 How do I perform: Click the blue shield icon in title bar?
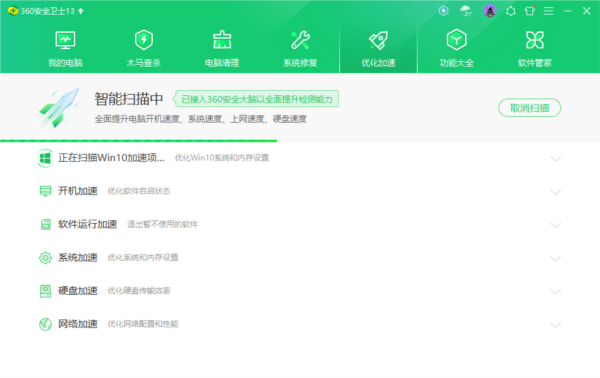[x=443, y=11]
